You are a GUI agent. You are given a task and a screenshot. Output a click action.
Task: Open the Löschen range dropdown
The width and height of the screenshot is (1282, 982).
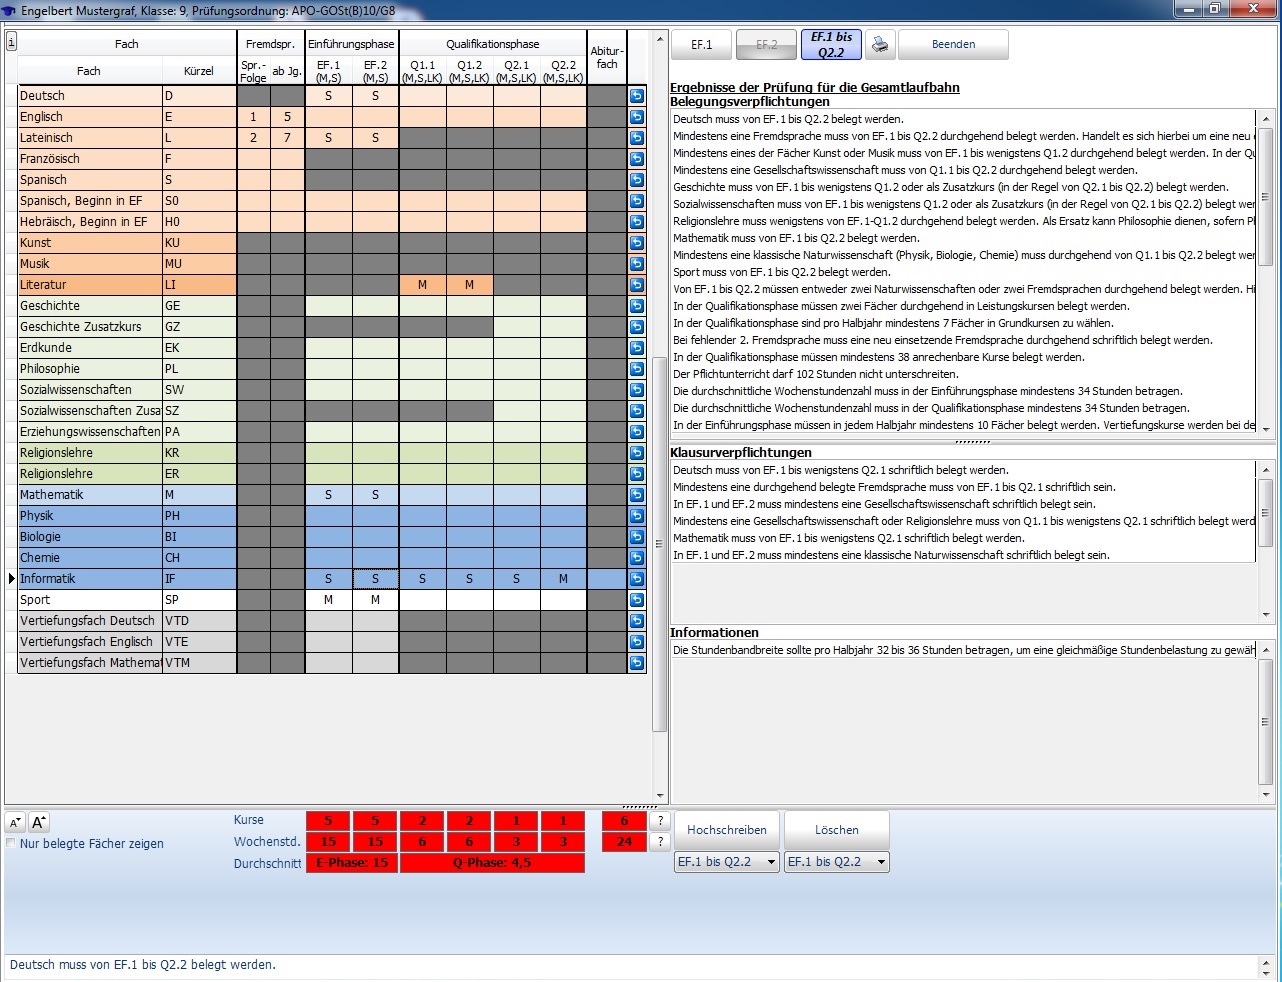pyautogui.click(x=837, y=862)
